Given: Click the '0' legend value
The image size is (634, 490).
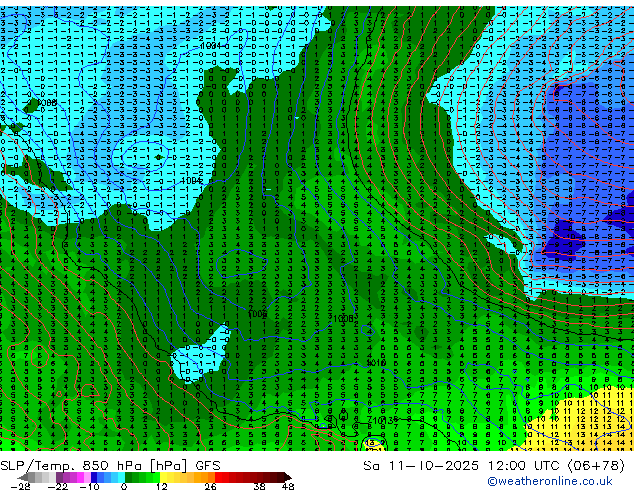Looking at the screenshot, I should tap(124, 486).
